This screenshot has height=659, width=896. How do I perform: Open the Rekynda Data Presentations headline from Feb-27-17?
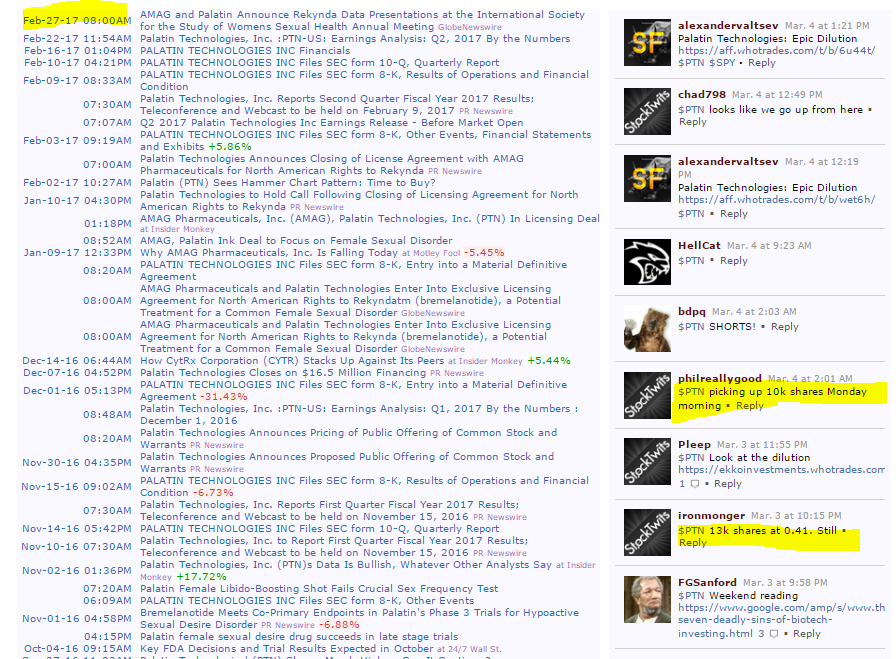pos(362,21)
